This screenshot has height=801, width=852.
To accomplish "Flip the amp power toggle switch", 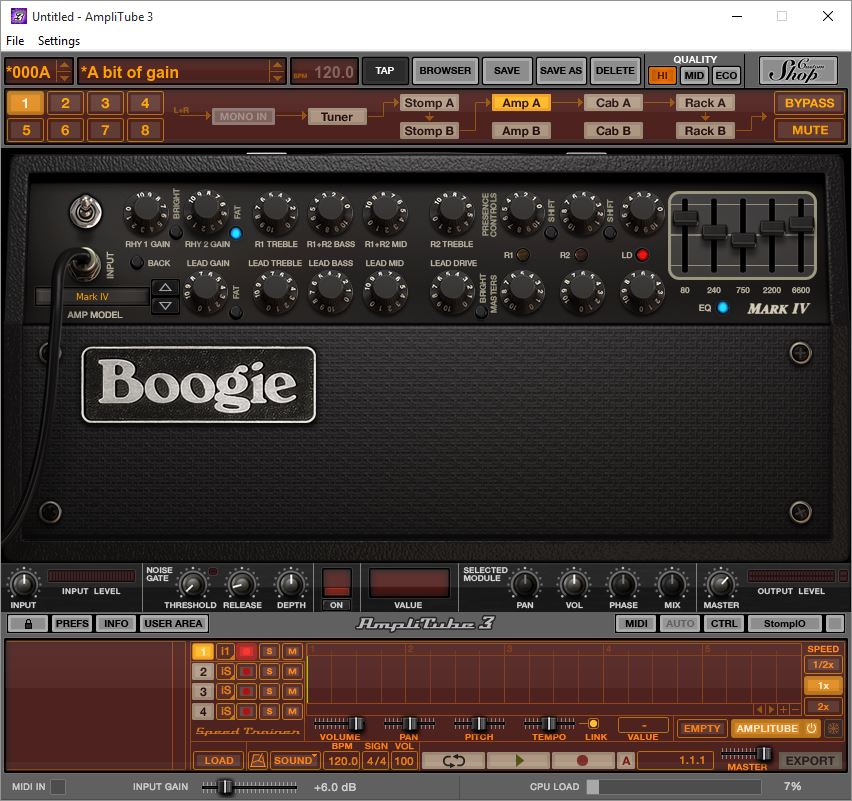I will (x=85, y=211).
